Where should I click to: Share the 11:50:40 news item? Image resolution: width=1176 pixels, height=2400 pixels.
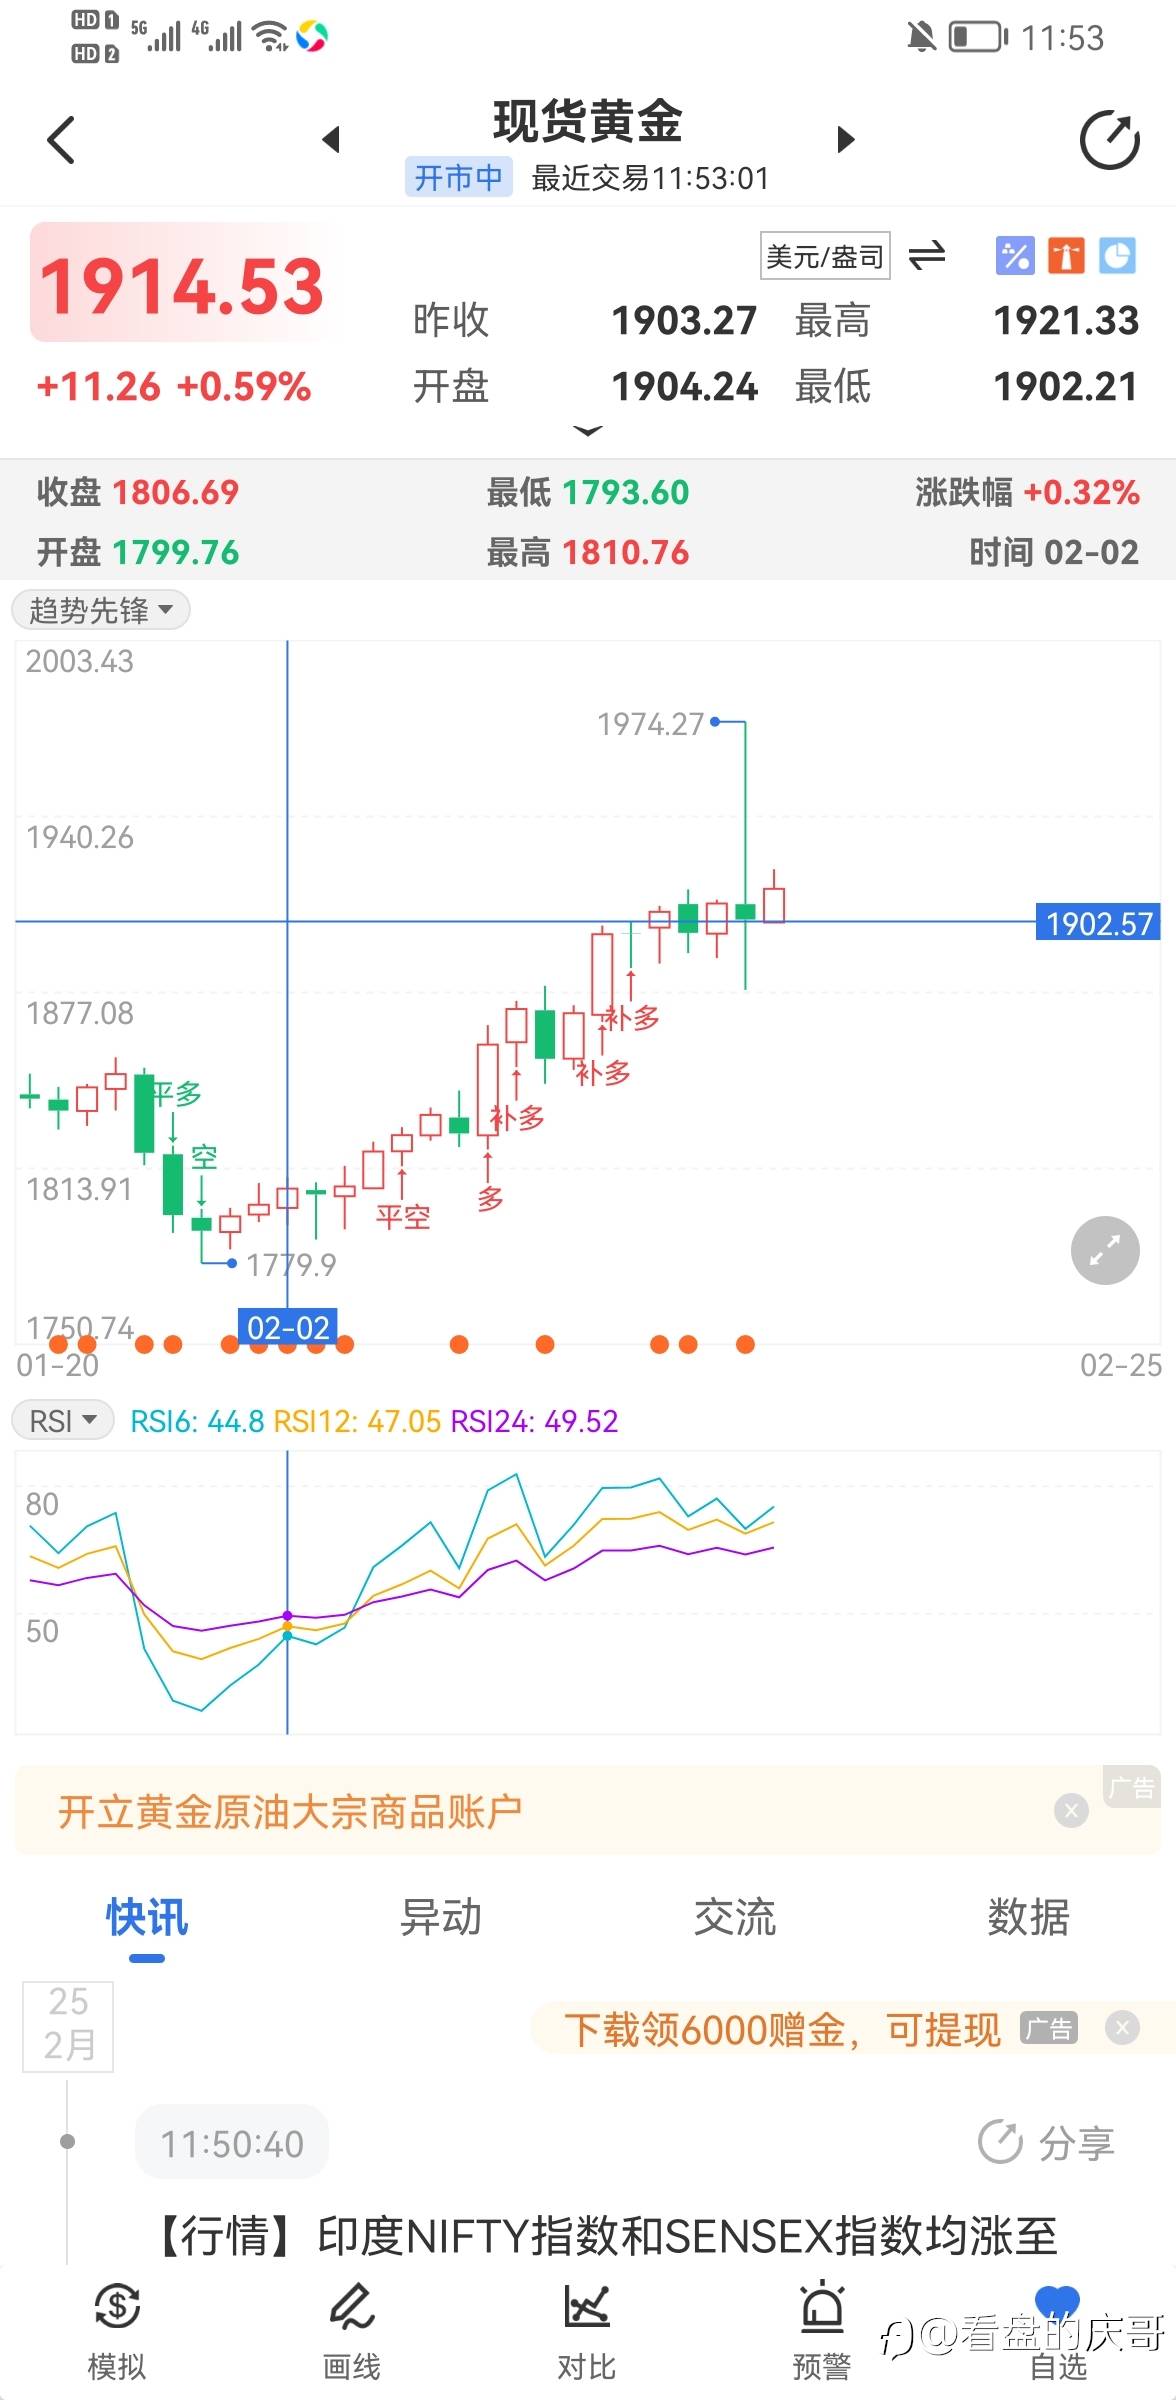pyautogui.click(x=1046, y=2143)
